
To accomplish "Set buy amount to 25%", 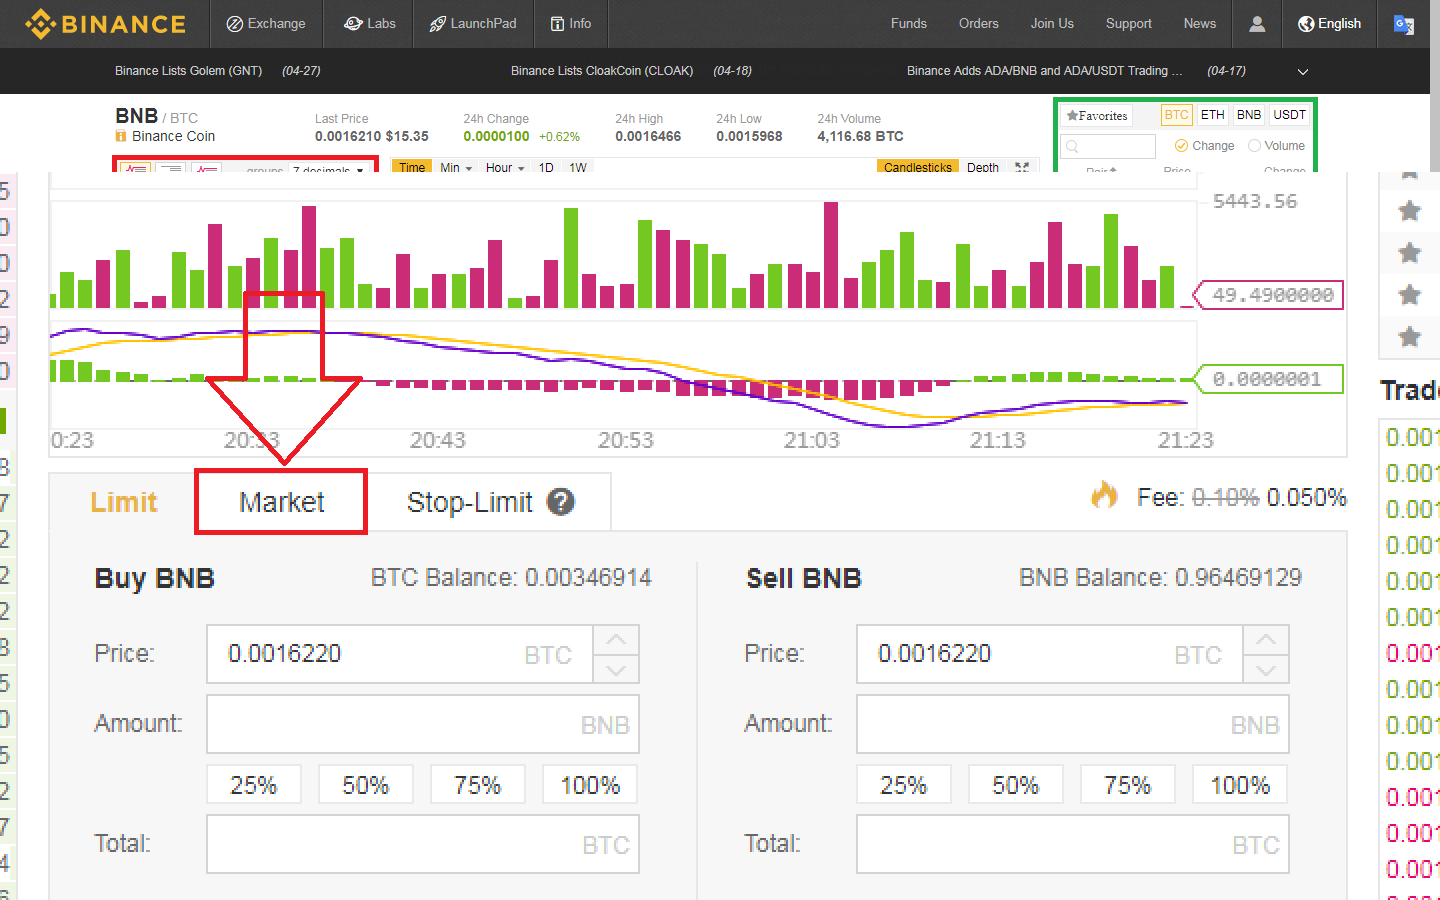I will [254, 785].
